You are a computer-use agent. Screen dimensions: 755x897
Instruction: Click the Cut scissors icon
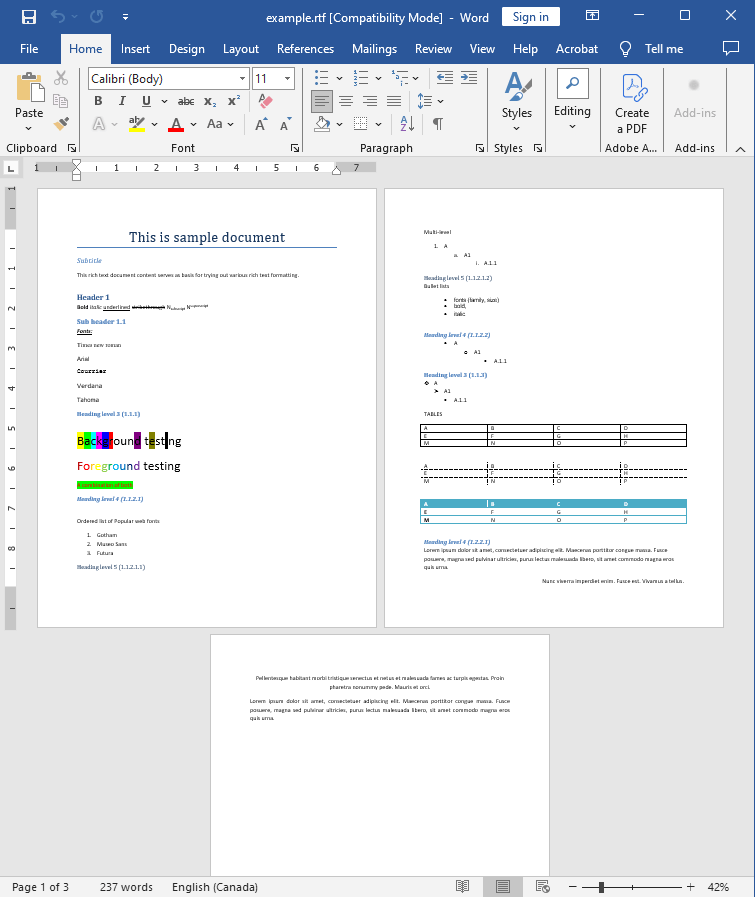tap(61, 78)
